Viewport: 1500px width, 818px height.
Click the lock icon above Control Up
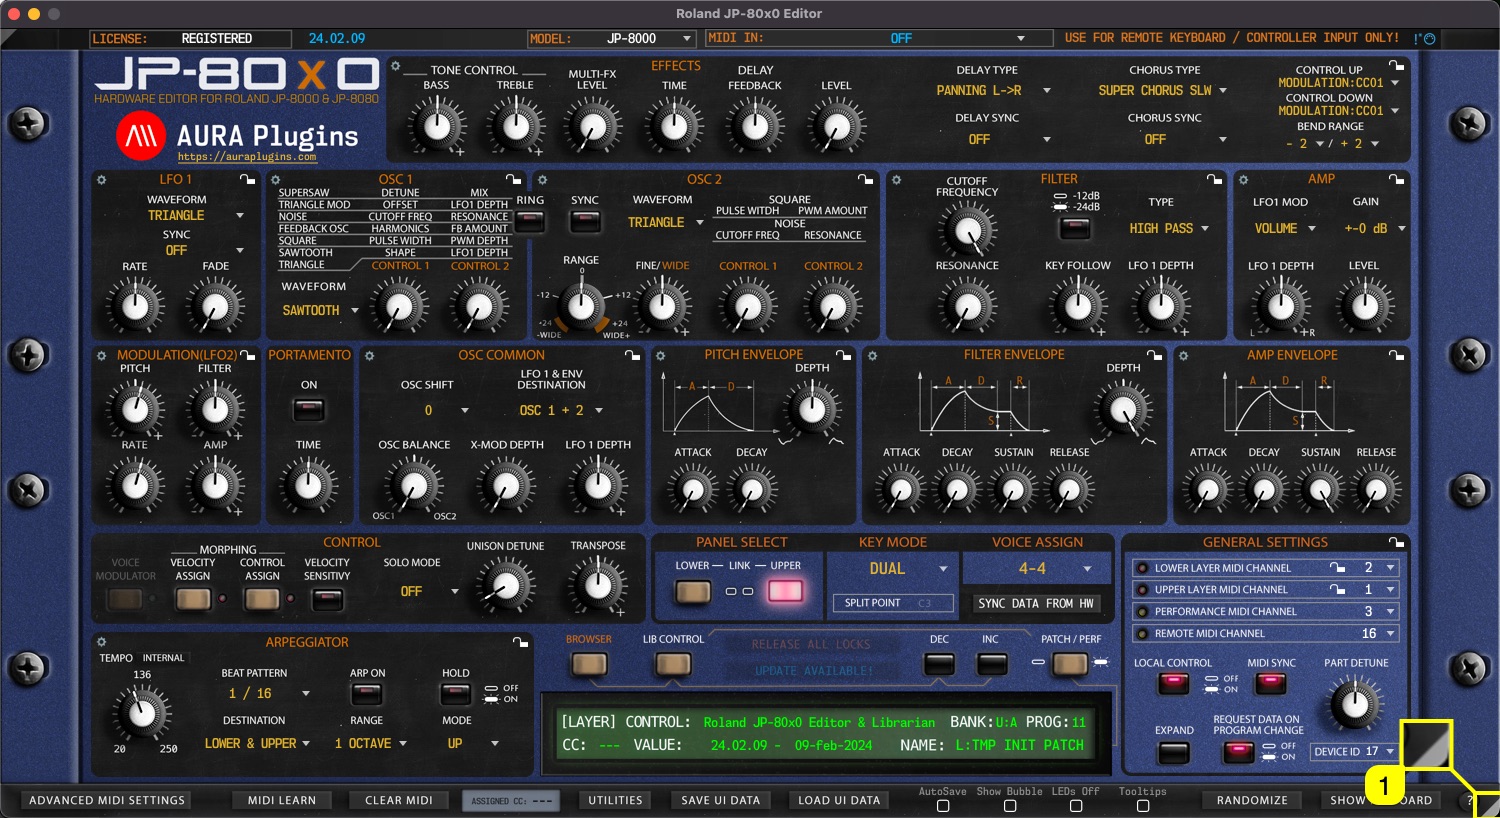(1396, 66)
